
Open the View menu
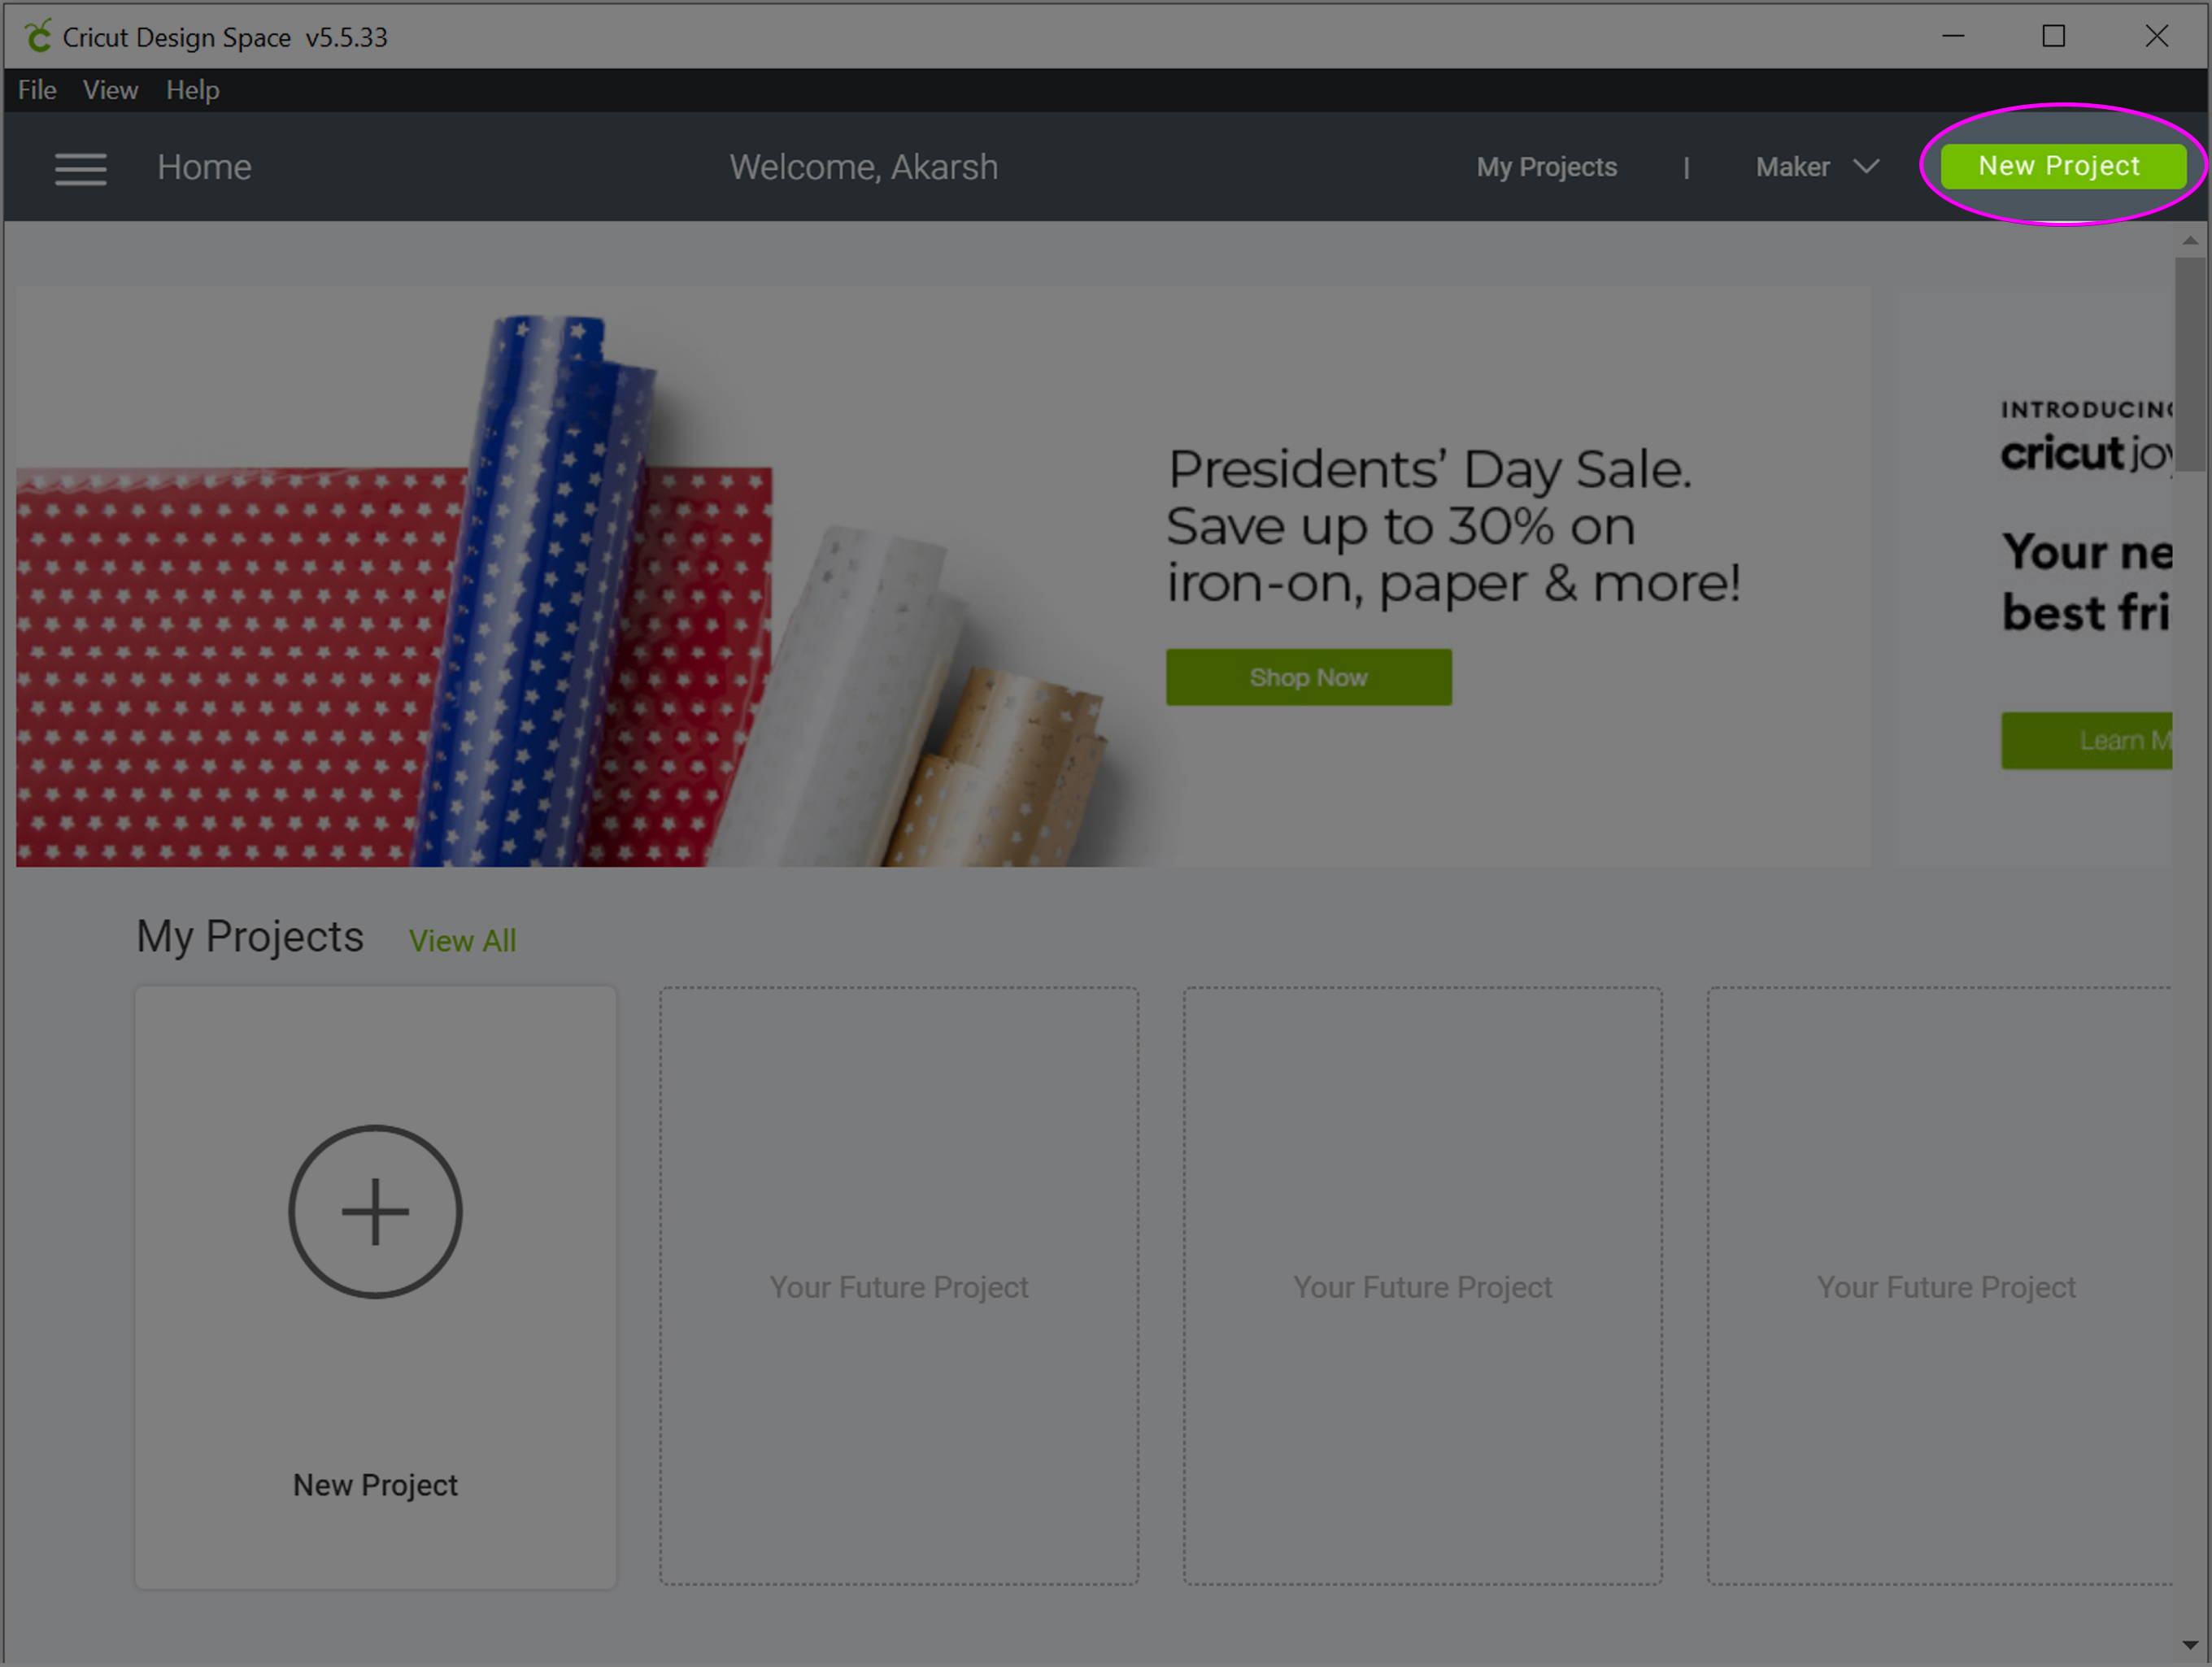[110, 90]
